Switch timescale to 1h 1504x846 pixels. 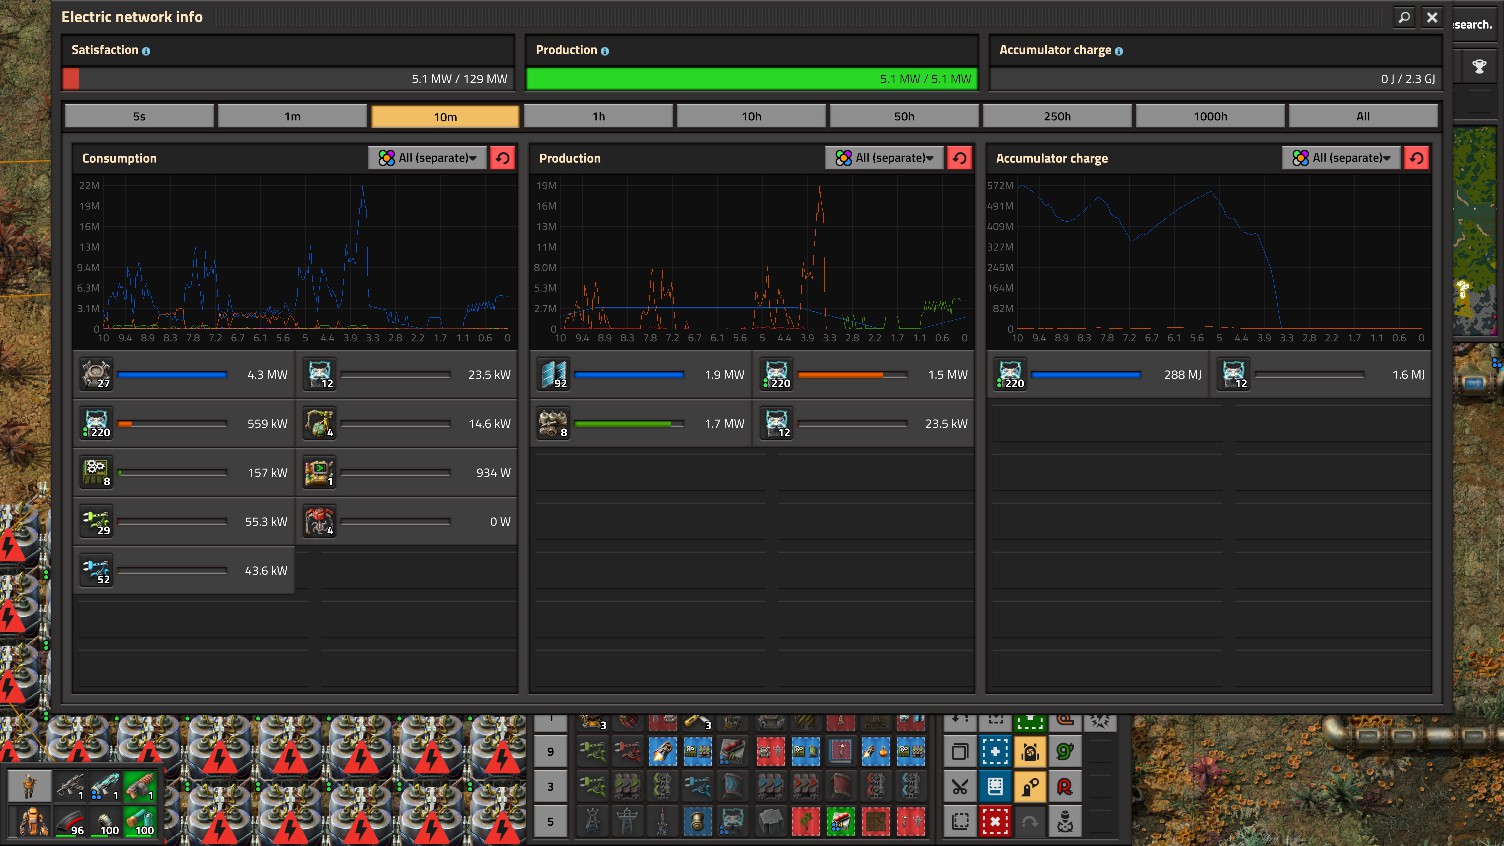598,116
